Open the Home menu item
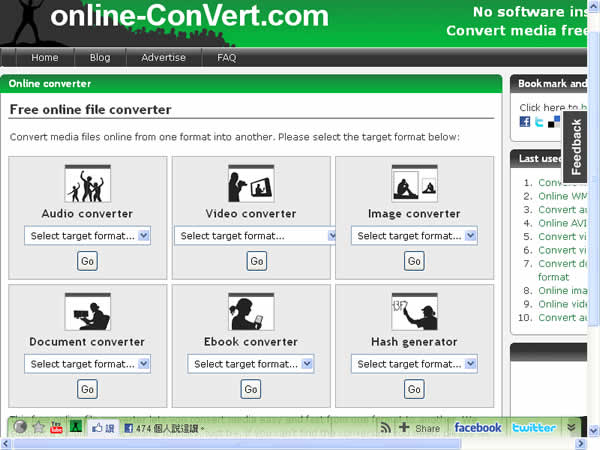The width and height of the screenshot is (600, 450). point(45,57)
